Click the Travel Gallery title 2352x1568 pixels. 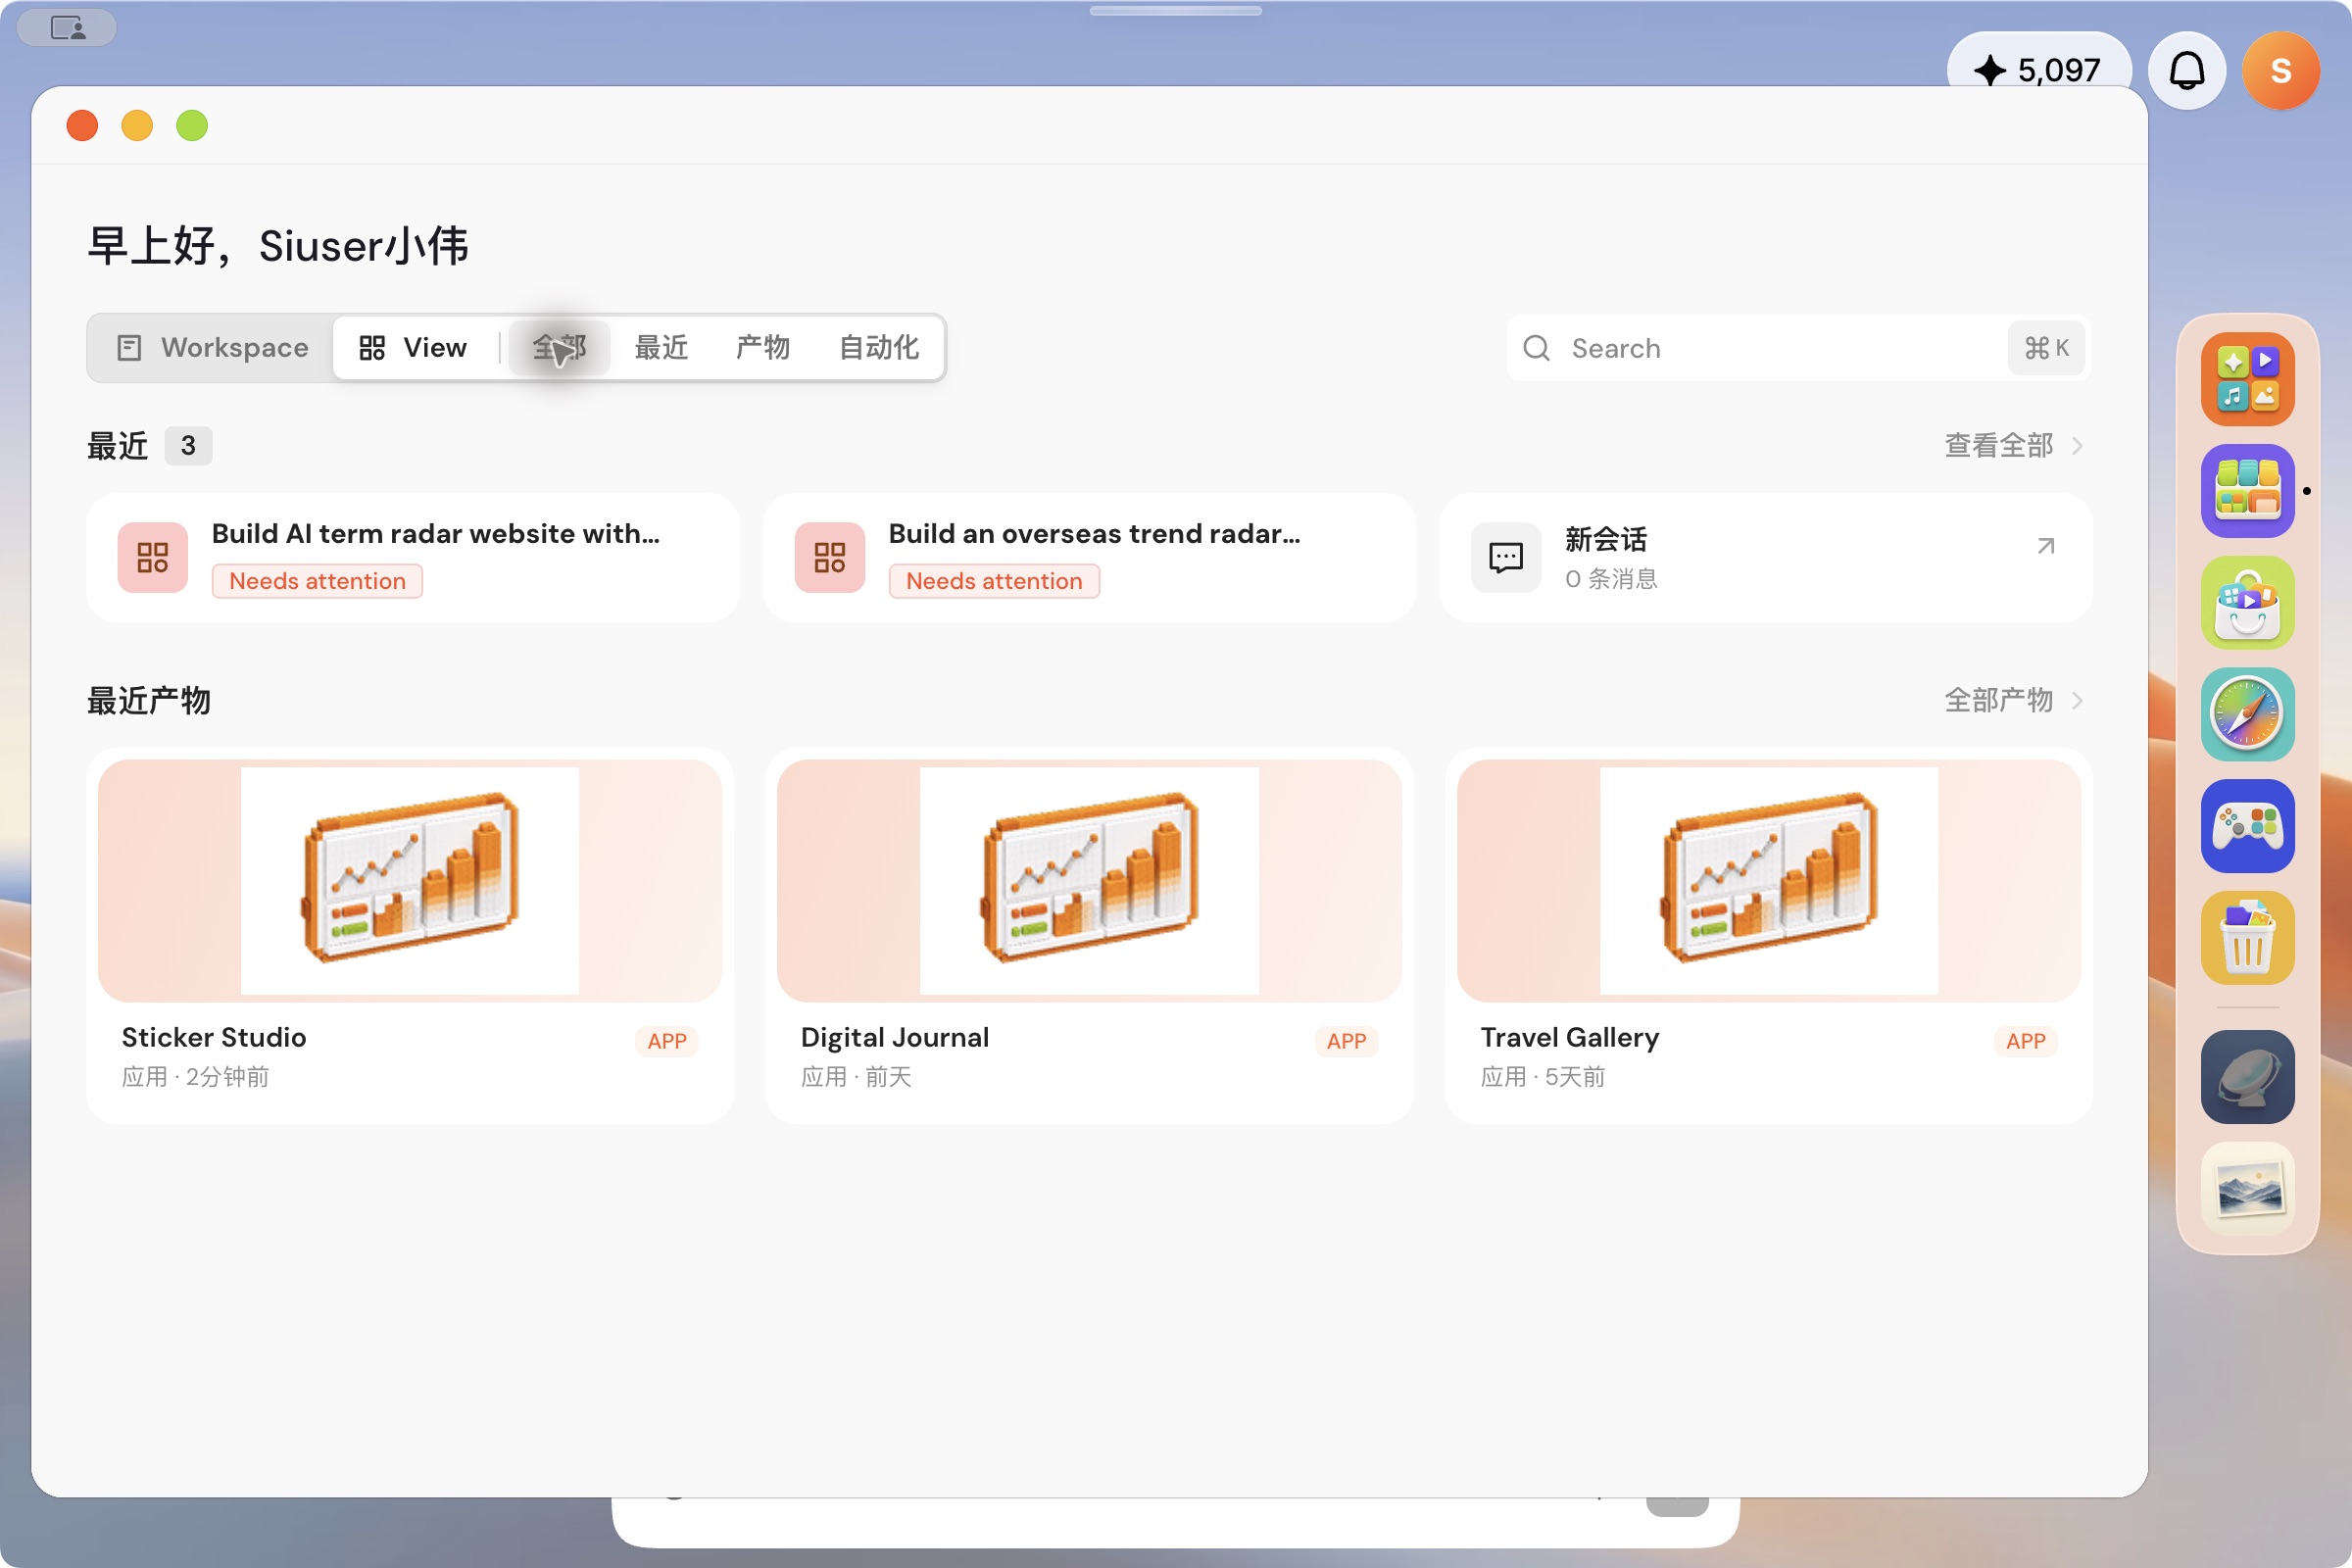1570,1037
